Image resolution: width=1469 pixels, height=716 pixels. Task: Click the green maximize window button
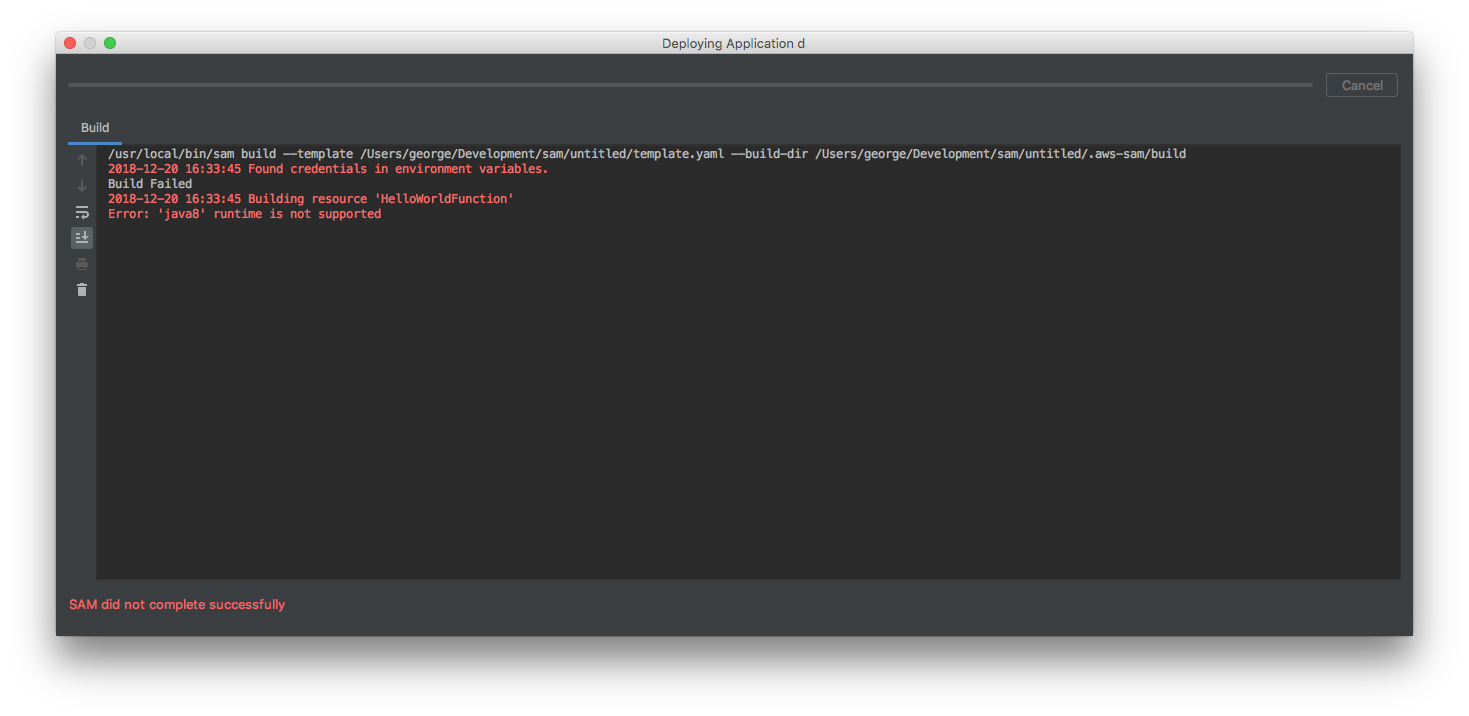[x=110, y=43]
